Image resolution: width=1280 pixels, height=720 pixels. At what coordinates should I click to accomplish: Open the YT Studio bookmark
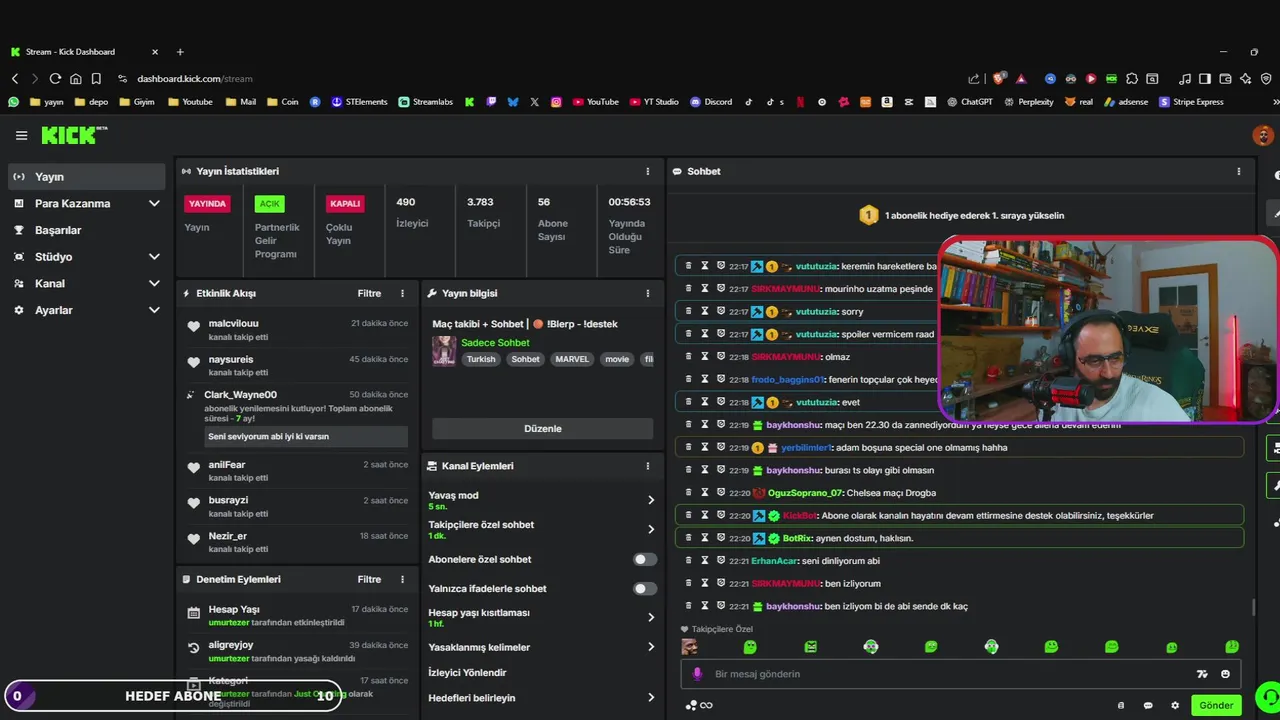[x=654, y=102]
